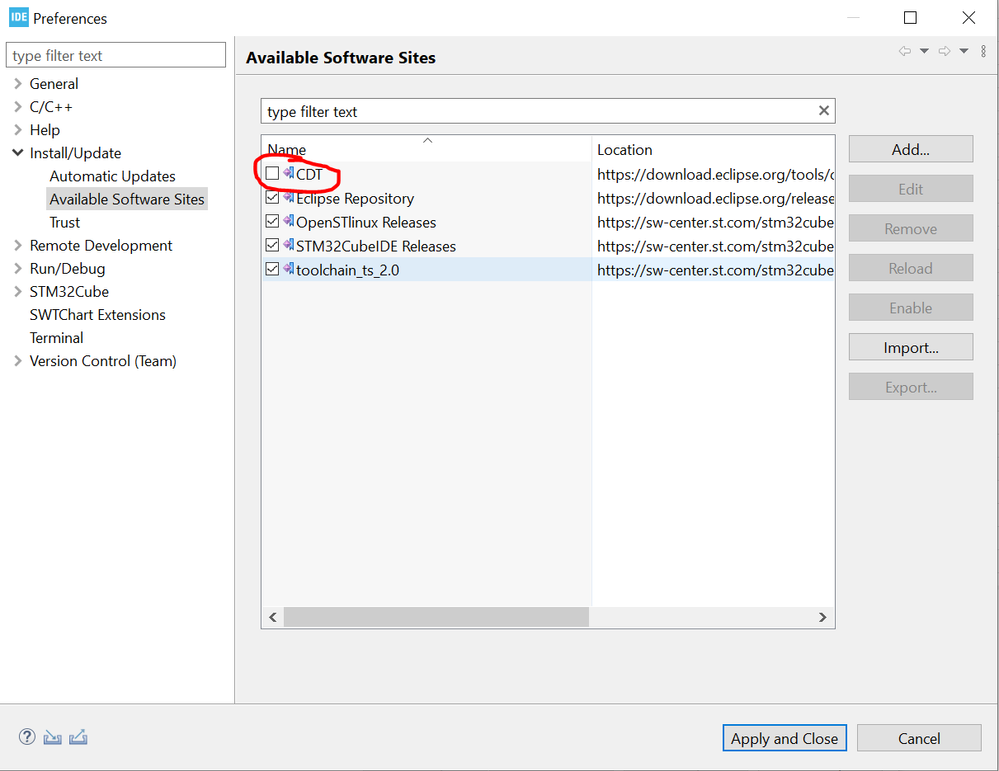Select the OpenSTlinux Releases row name
Viewport: 999px width, 771px height.
(366, 222)
